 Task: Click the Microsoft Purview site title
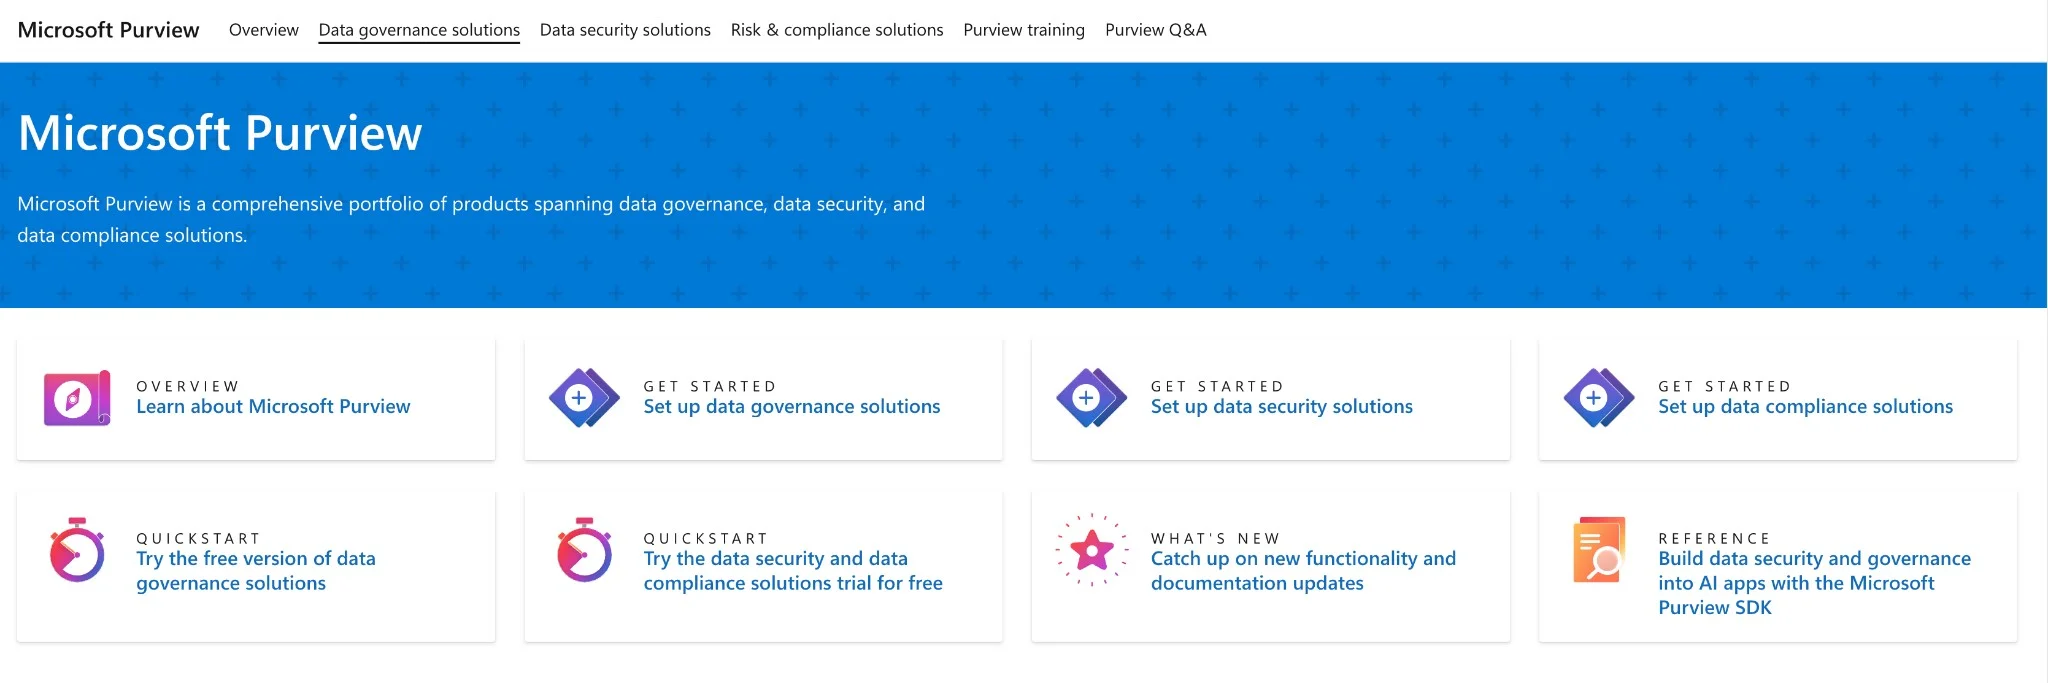click(109, 30)
